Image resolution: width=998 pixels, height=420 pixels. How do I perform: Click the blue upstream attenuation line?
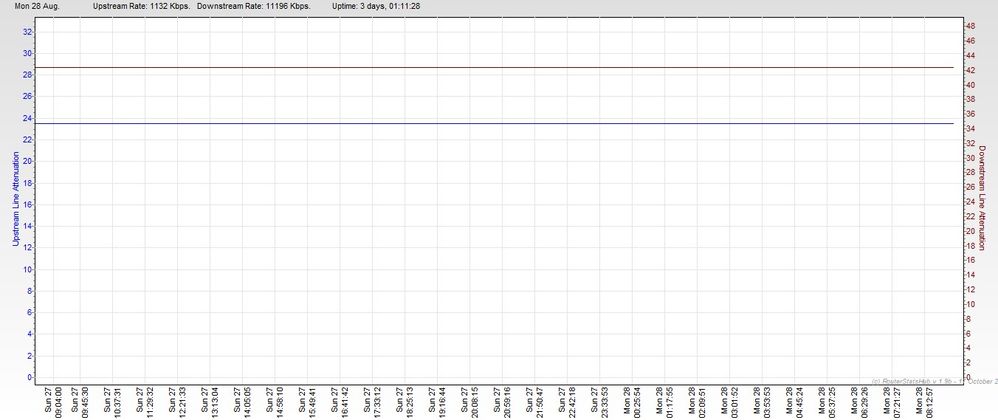coord(500,123)
